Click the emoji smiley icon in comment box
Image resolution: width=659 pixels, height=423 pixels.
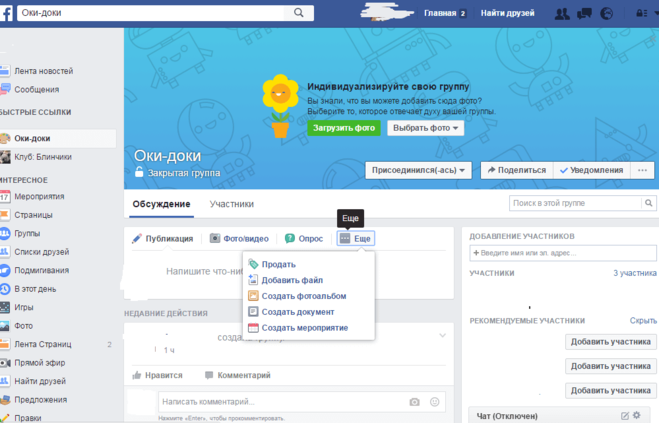[x=435, y=402]
